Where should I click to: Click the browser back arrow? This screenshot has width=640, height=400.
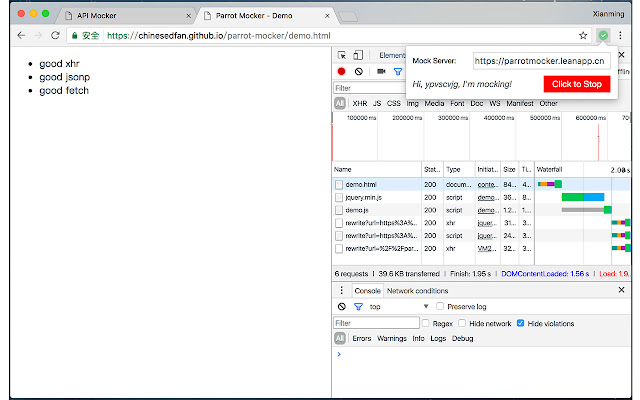pyautogui.click(x=21, y=36)
